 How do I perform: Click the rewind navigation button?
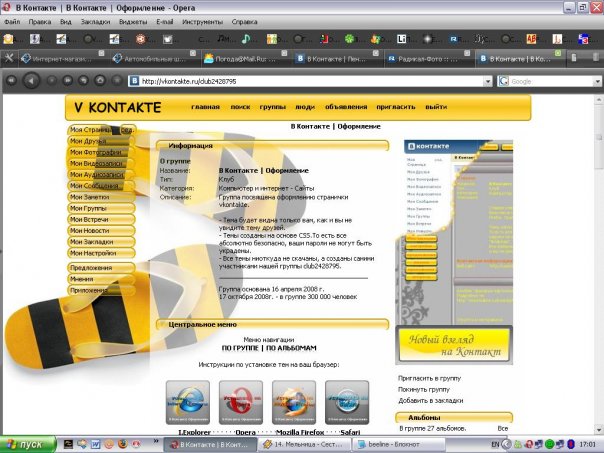tap(12, 81)
